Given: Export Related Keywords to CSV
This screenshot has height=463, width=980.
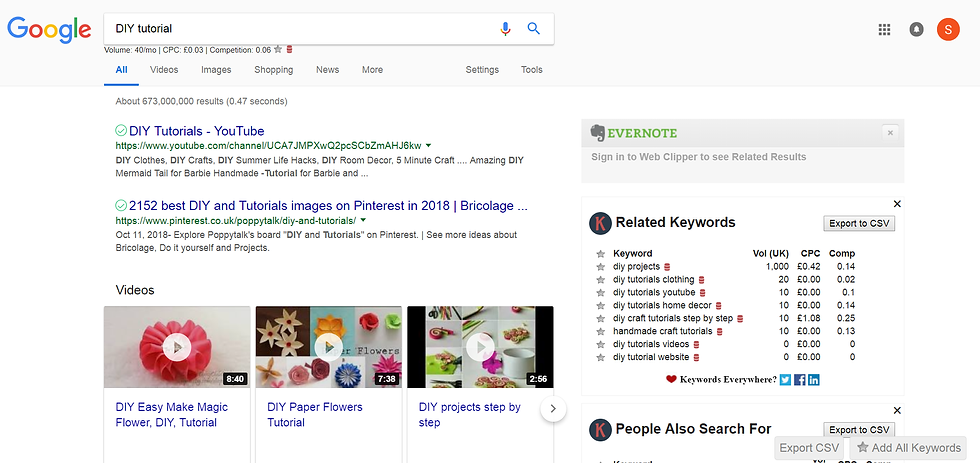Looking at the screenshot, I should coord(859,223).
